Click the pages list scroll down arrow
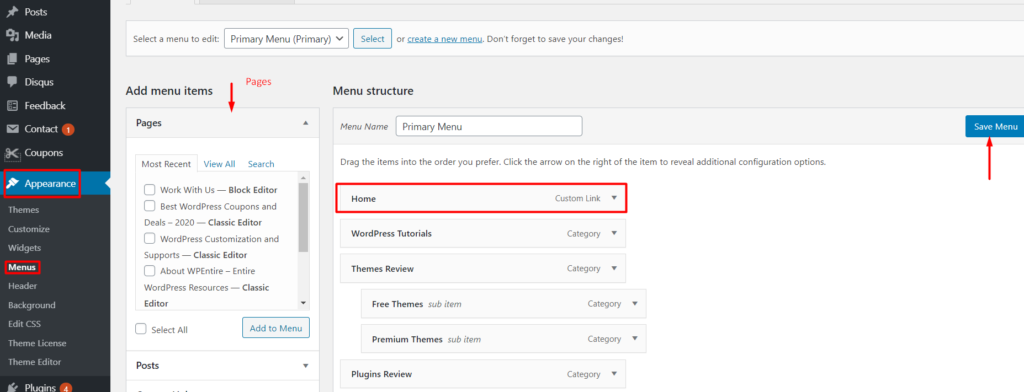Image resolution: width=1024 pixels, height=392 pixels. (303, 303)
